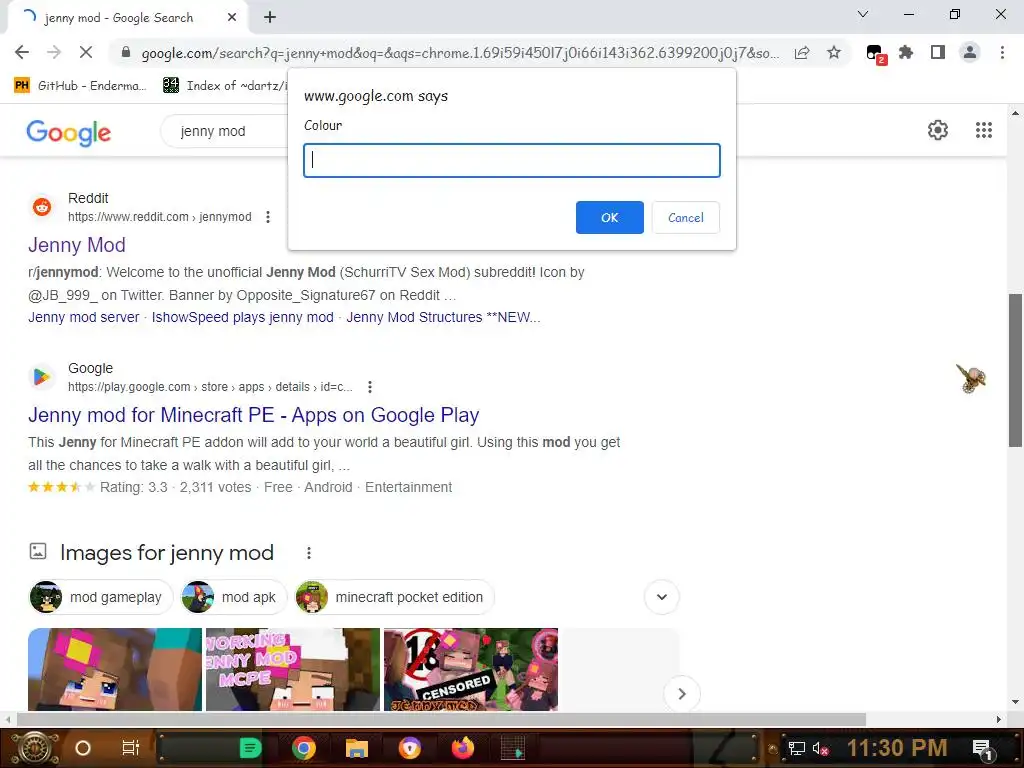Open more options for Google Play result

tap(370, 387)
